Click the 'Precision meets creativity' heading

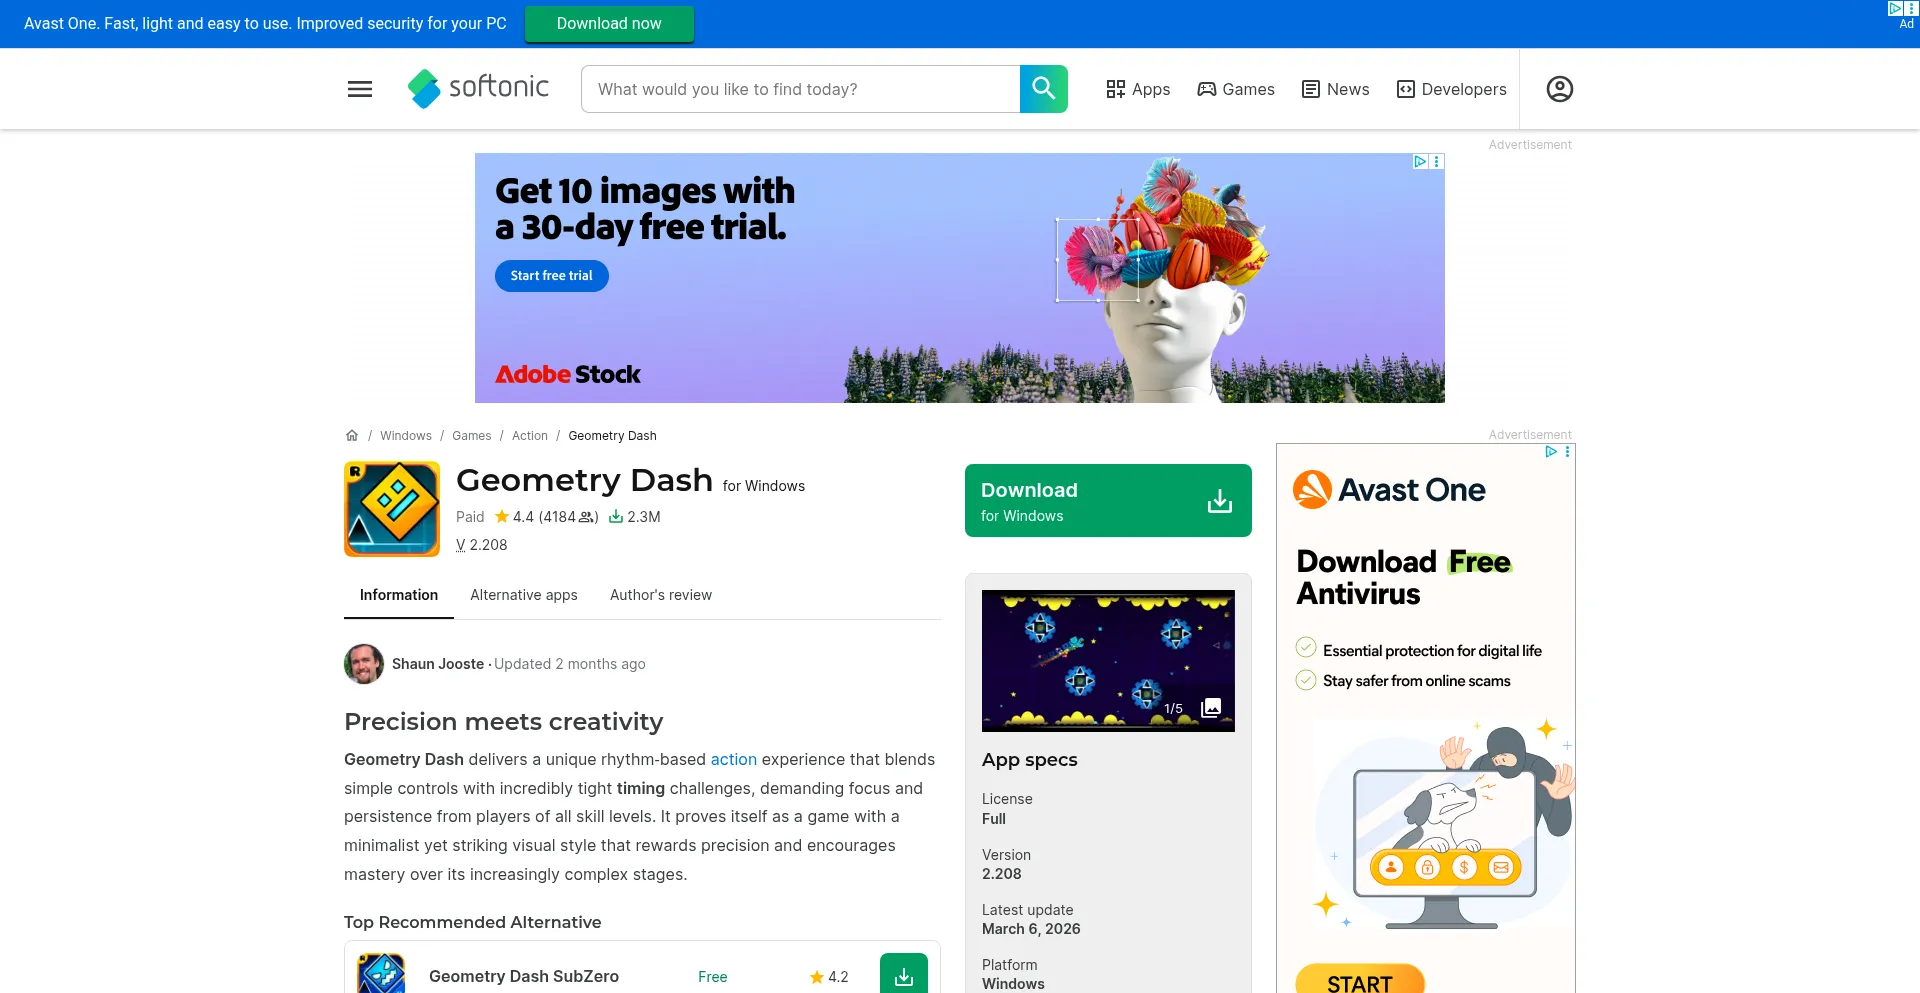tap(504, 721)
